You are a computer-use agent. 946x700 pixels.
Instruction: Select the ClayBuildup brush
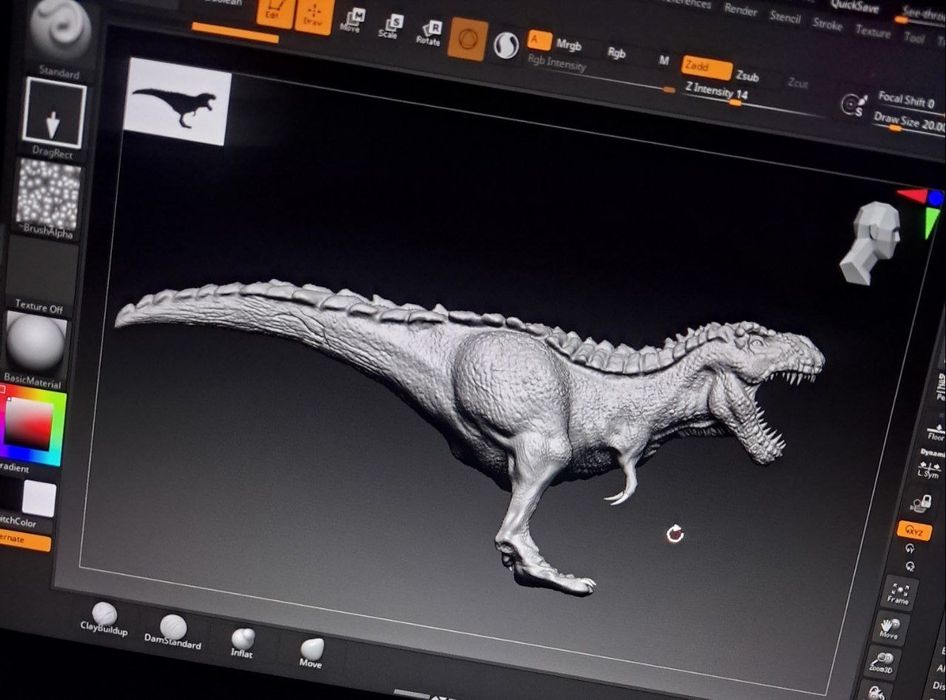click(x=104, y=620)
